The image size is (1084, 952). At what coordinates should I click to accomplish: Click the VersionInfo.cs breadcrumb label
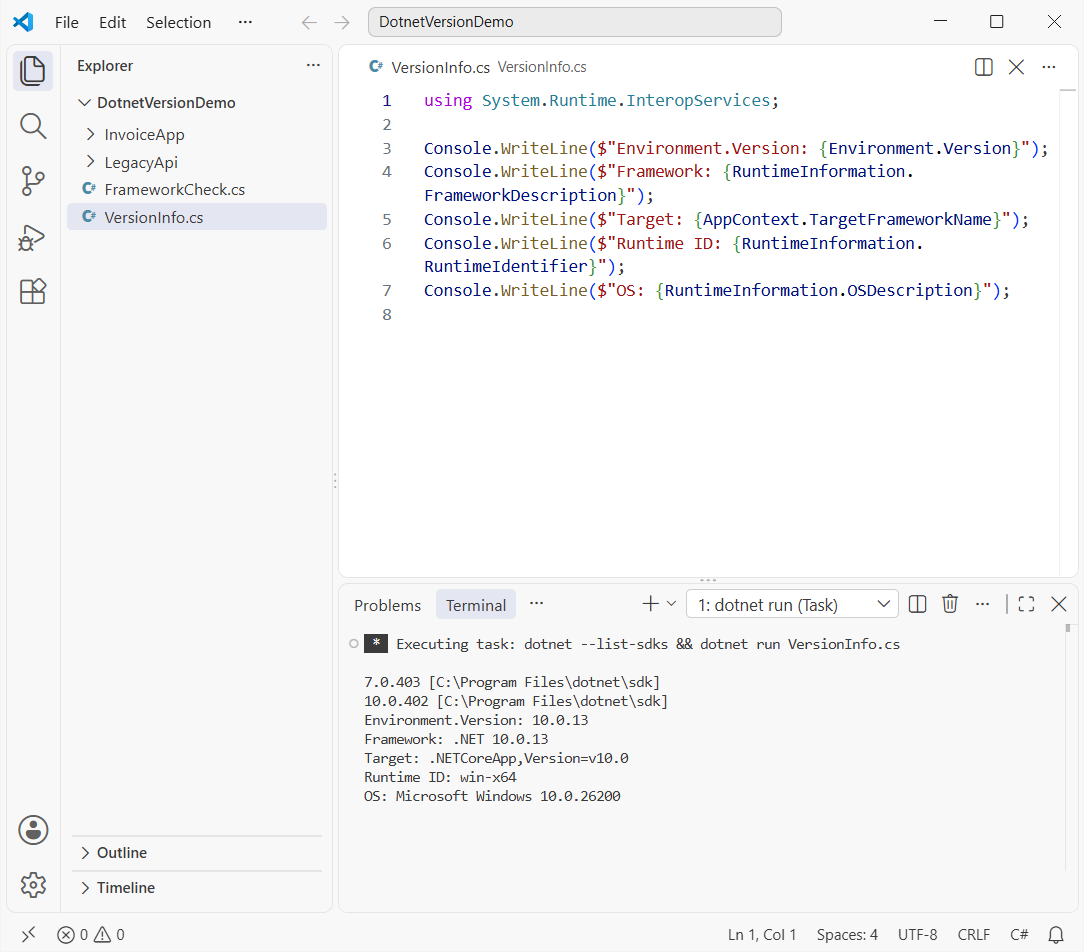pos(542,67)
